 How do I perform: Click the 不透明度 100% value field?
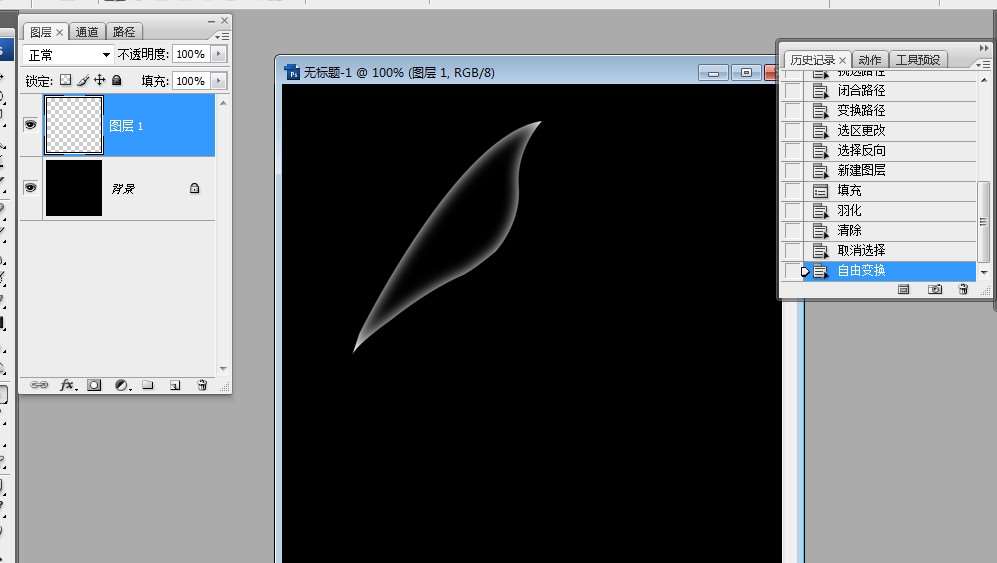191,54
